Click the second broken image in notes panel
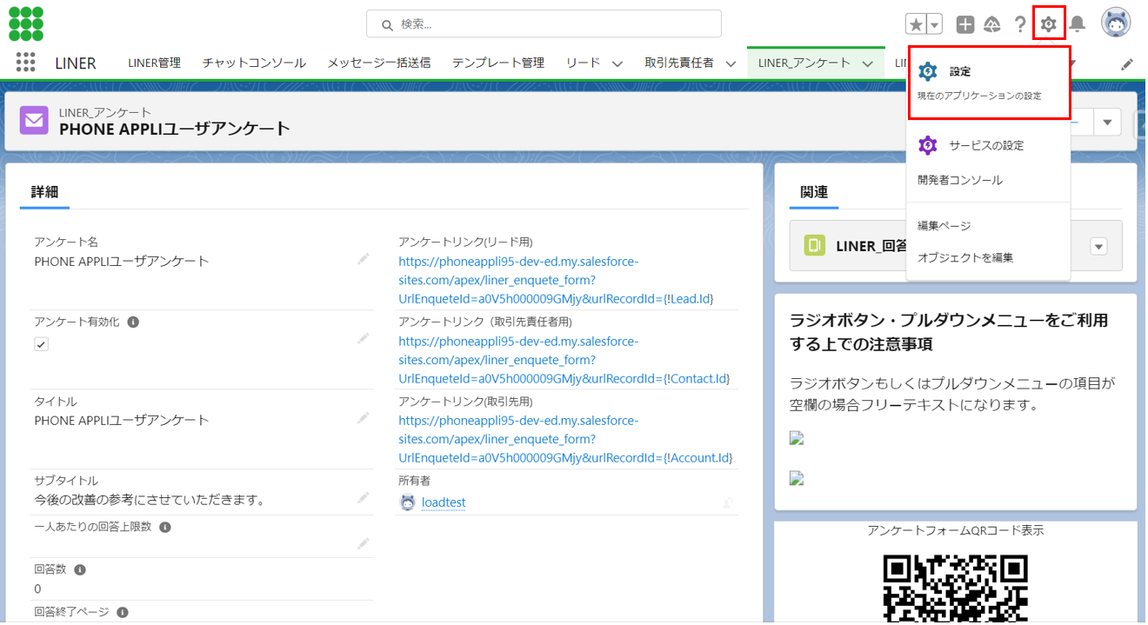1148x625 pixels. coord(797,479)
